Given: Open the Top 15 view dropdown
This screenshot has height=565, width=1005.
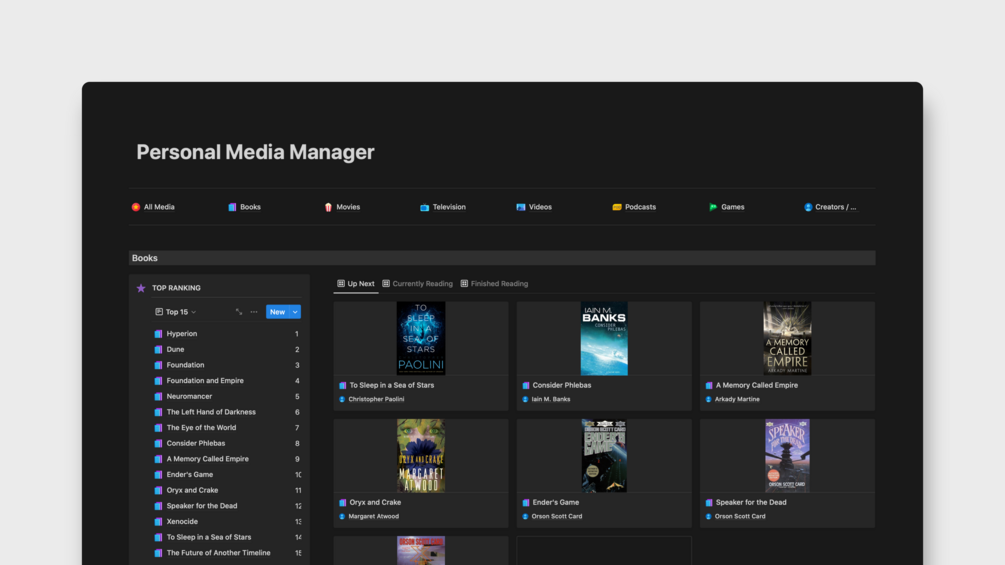Looking at the screenshot, I should [x=176, y=312].
